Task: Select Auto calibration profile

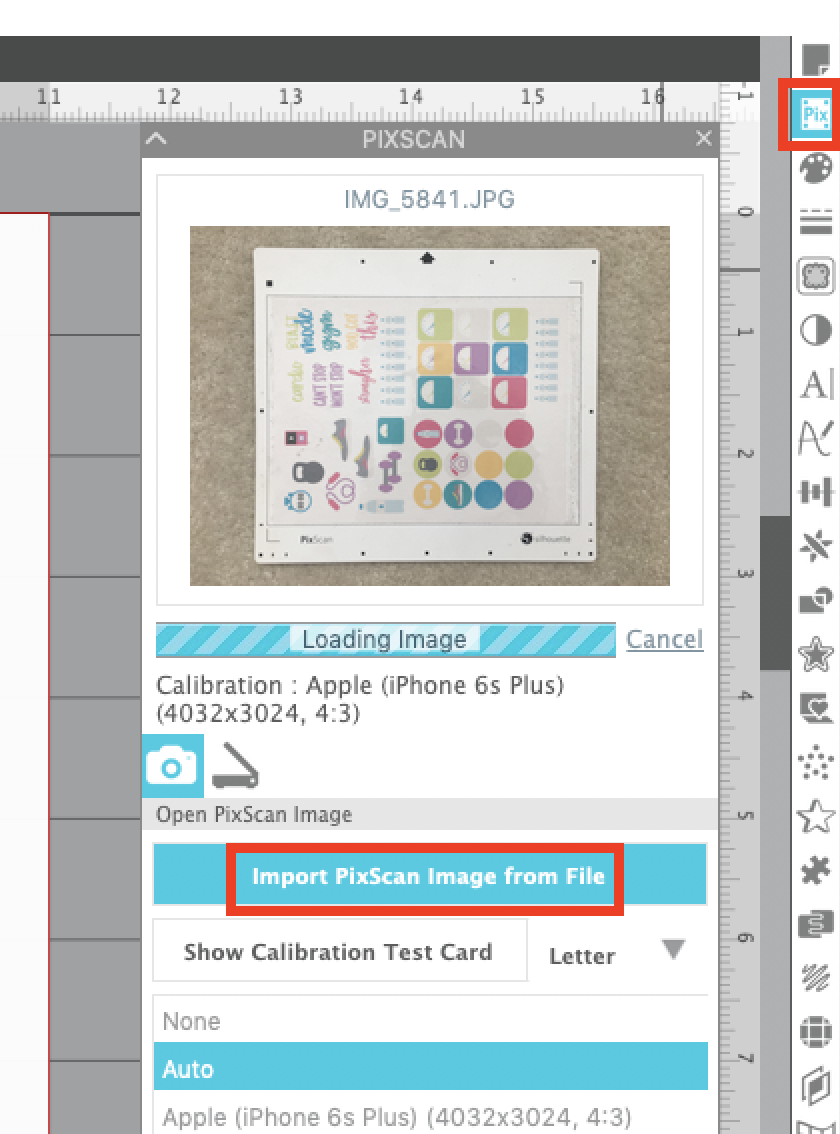Action: point(430,1066)
